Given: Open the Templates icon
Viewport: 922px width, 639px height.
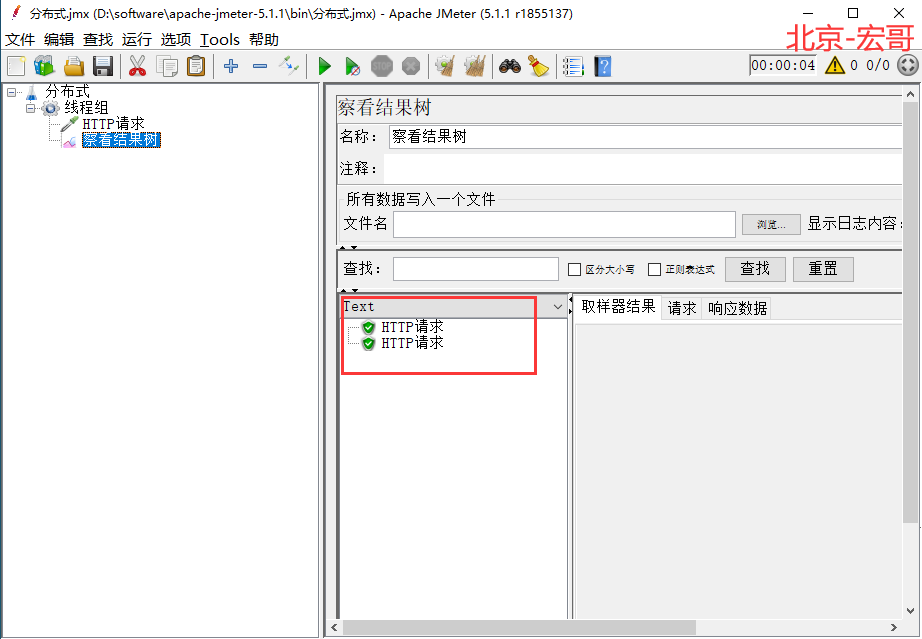Looking at the screenshot, I should (x=44, y=66).
